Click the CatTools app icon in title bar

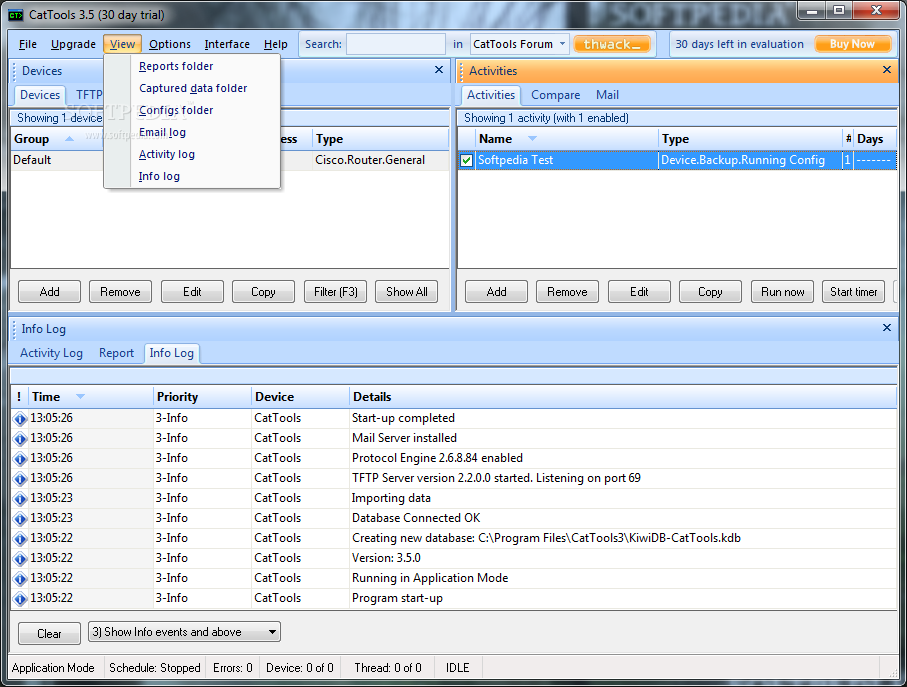pyautogui.click(x=16, y=15)
